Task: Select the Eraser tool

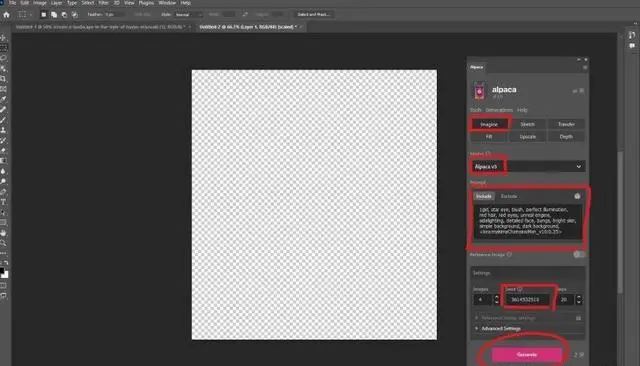Action: 3,151
